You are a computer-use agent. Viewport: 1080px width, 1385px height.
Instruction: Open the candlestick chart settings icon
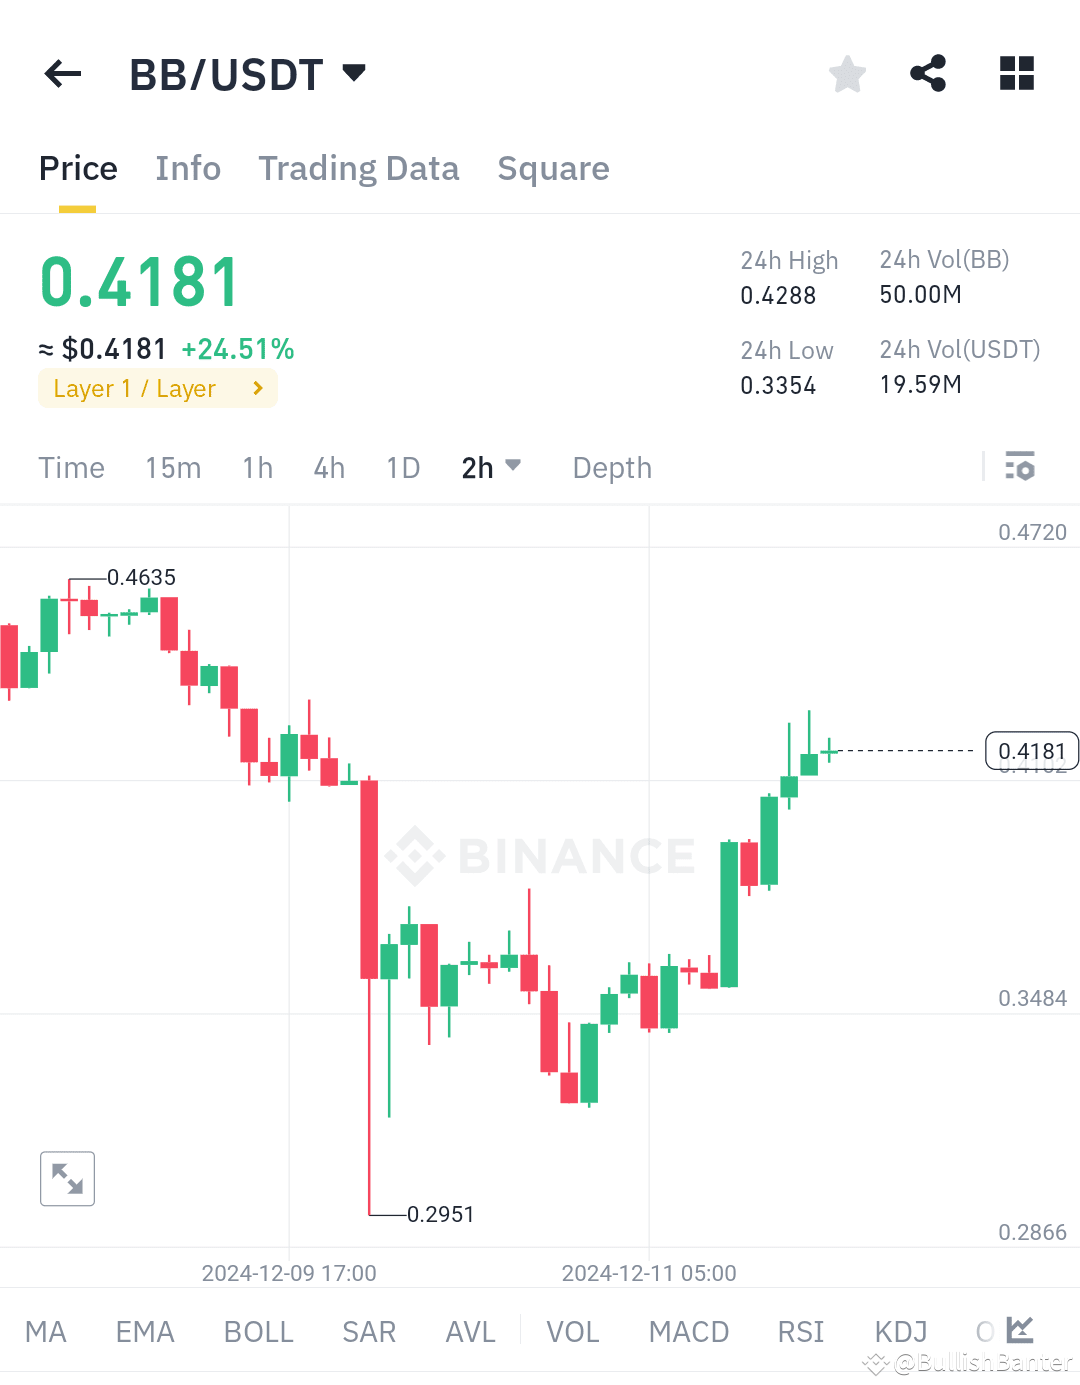point(1019,466)
